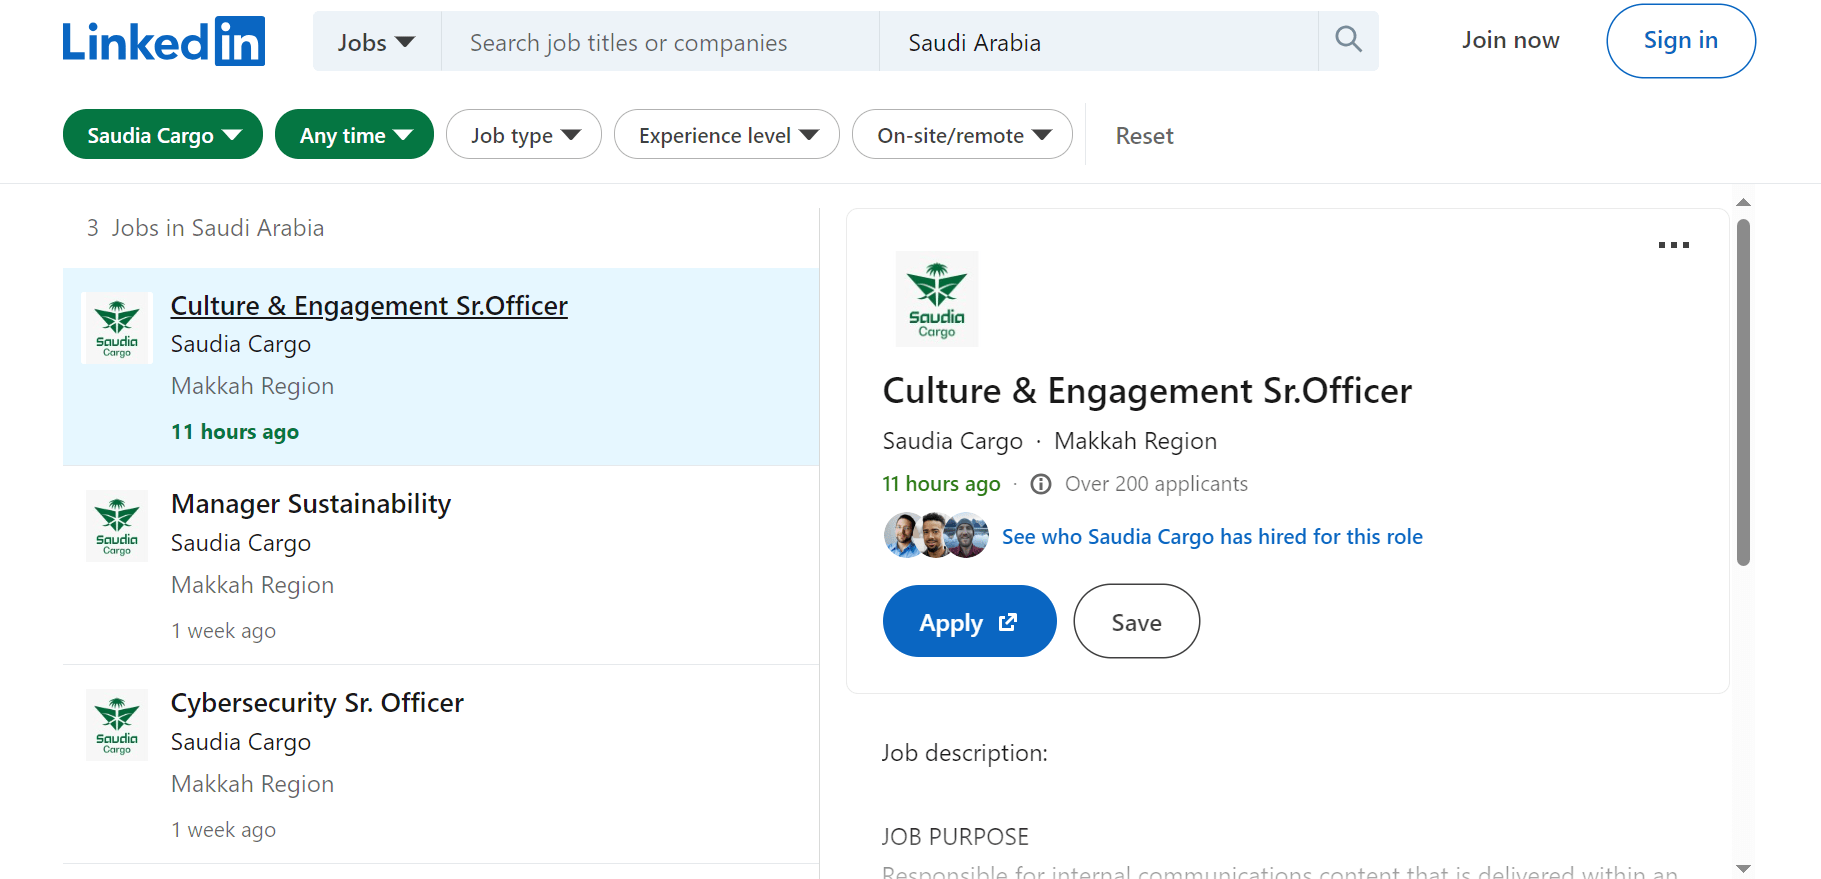The height and width of the screenshot is (879, 1821).
Task: Click the 'JOB PURPOSE' text
Action: (955, 837)
